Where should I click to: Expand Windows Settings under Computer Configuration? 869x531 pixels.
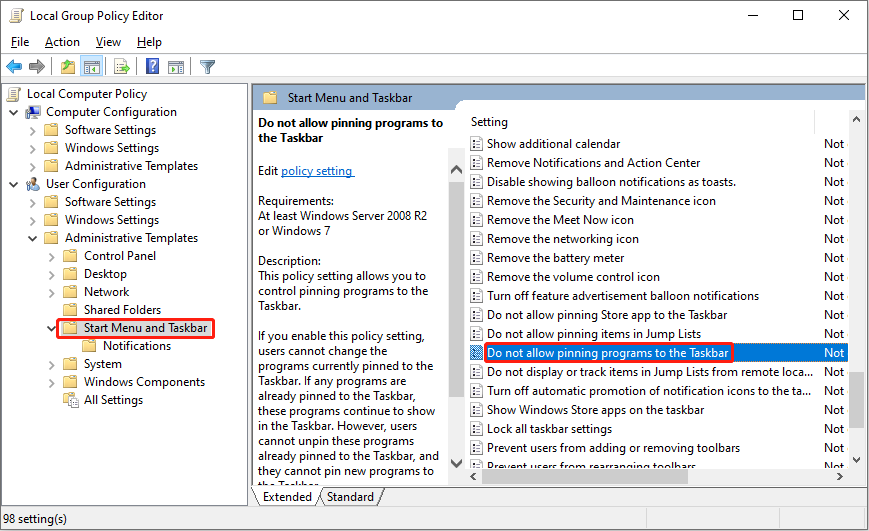[x=33, y=149]
